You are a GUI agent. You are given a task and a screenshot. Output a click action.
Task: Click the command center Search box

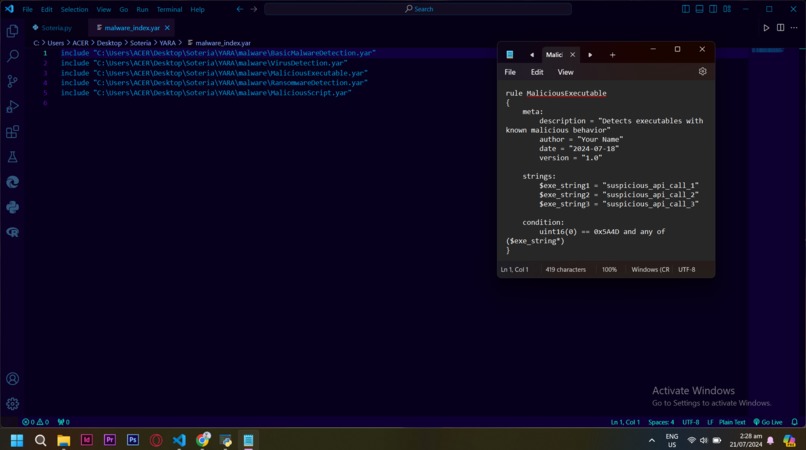[418, 9]
